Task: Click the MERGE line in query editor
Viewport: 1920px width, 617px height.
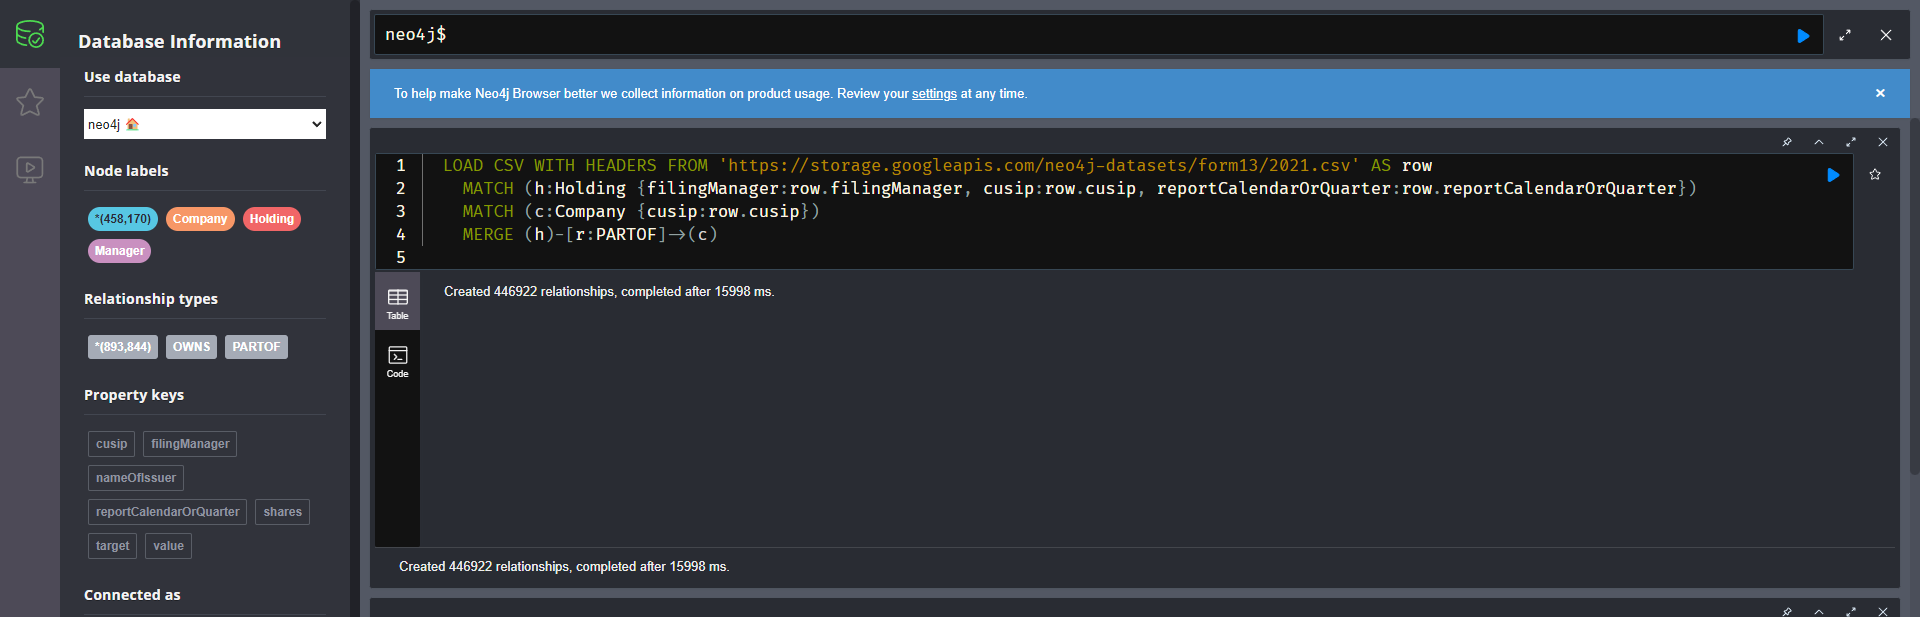Action: [x=590, y=234]
